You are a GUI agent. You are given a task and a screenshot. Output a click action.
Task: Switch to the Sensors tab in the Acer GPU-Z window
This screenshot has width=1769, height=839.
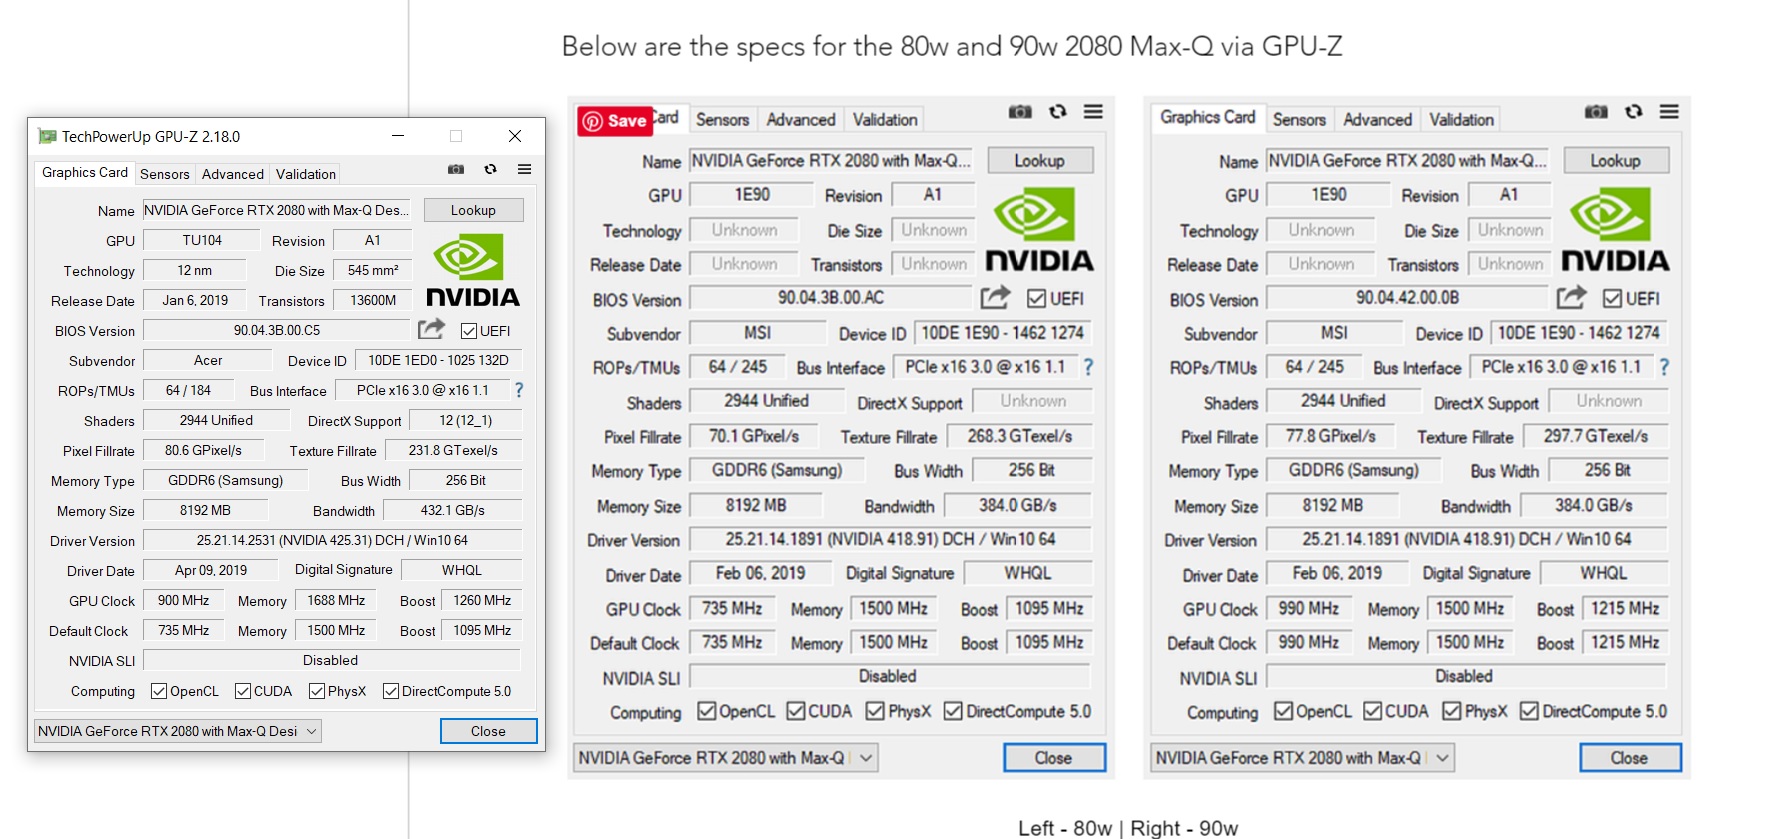165,174
